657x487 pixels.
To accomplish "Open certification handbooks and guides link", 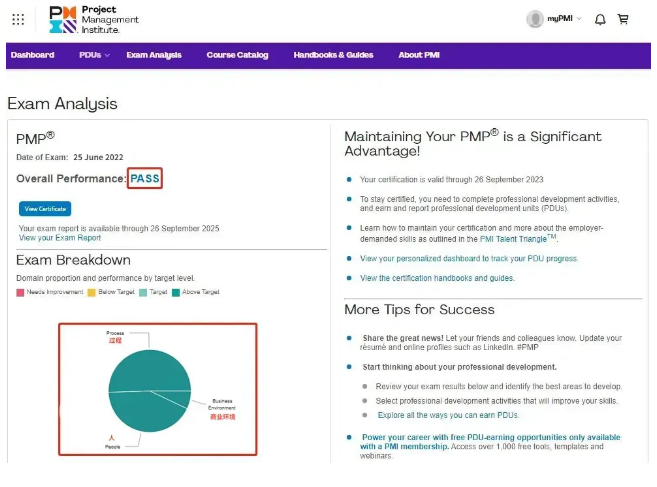I will 437,278.
